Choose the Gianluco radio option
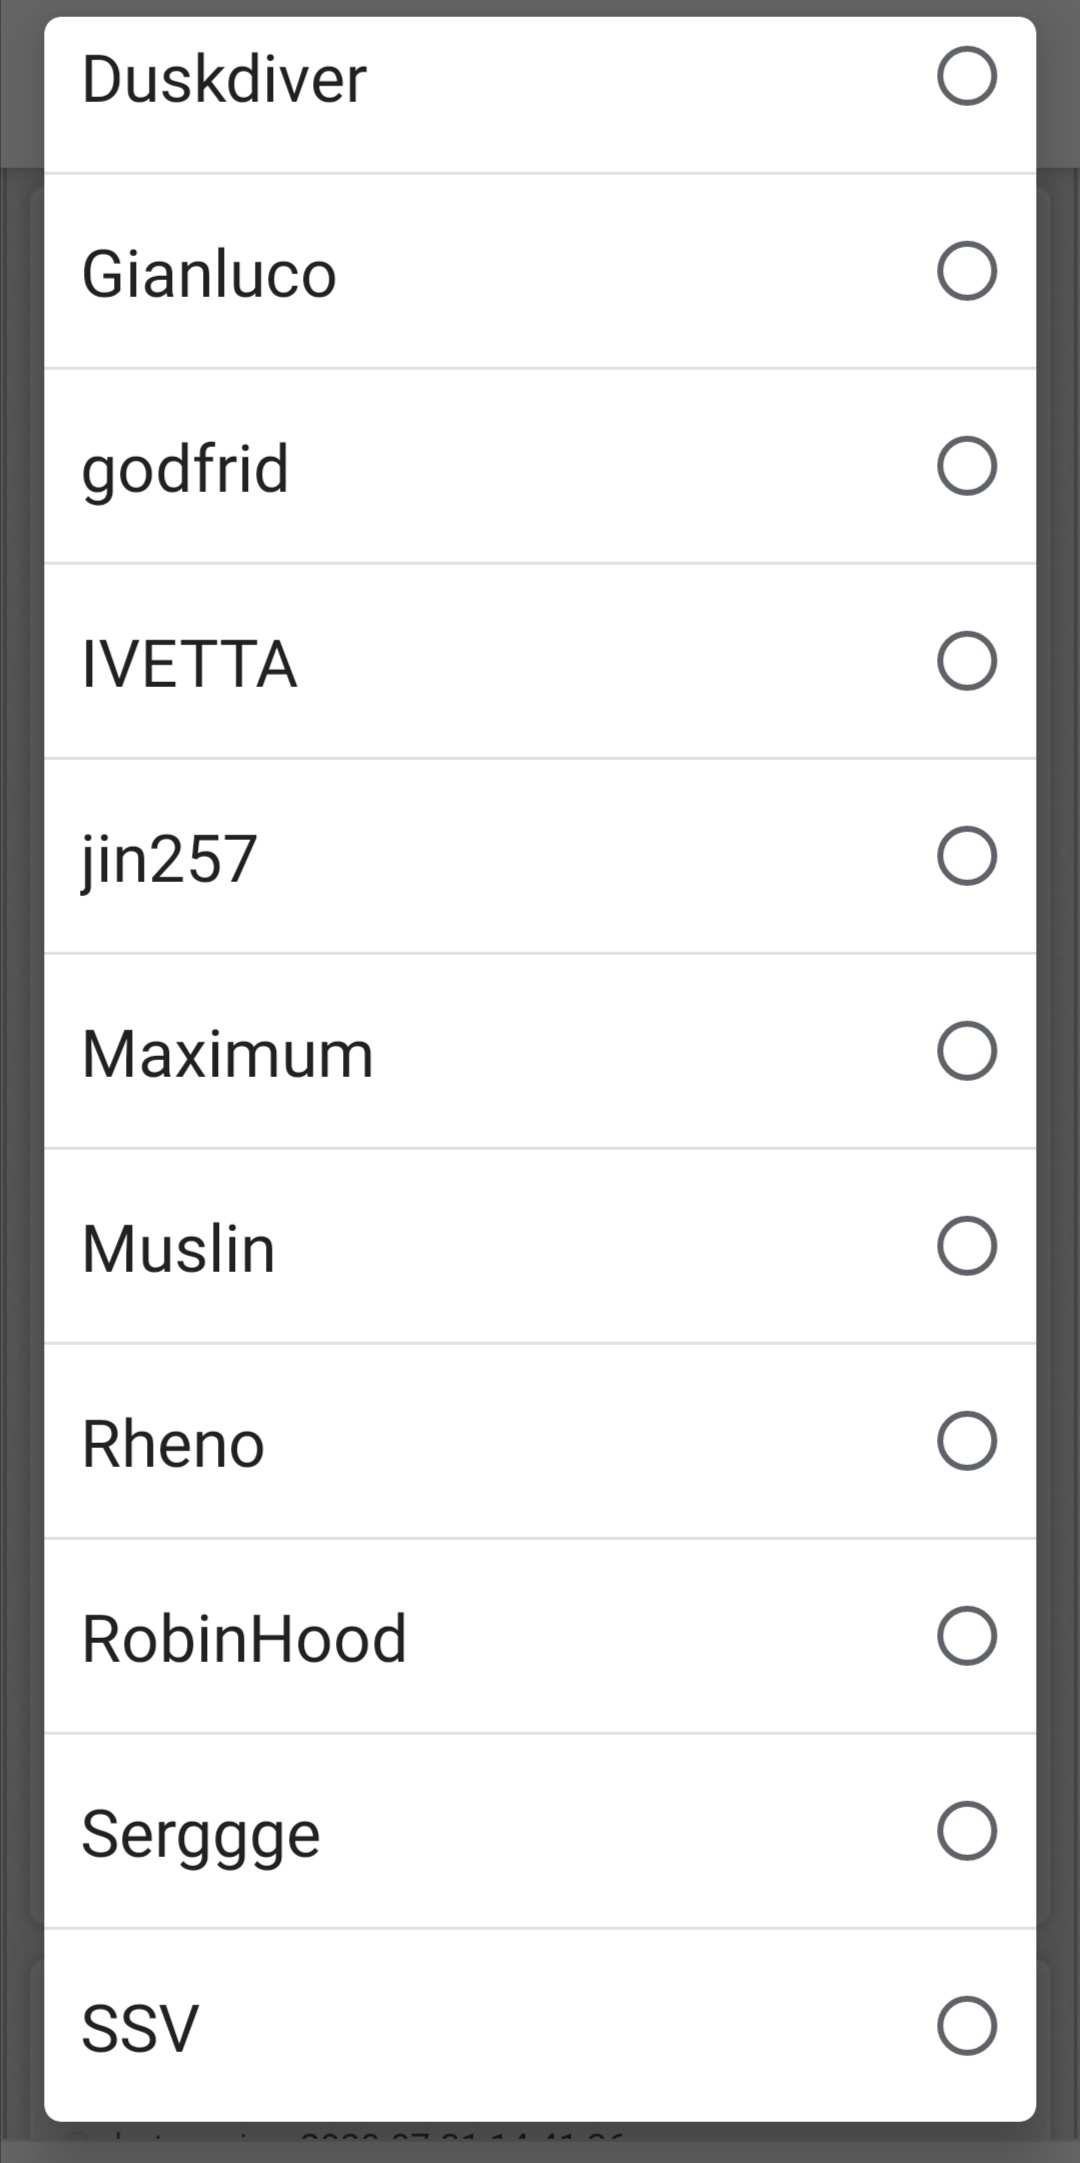This screenshot has height=2163, width=1080. tap(966, 271)
